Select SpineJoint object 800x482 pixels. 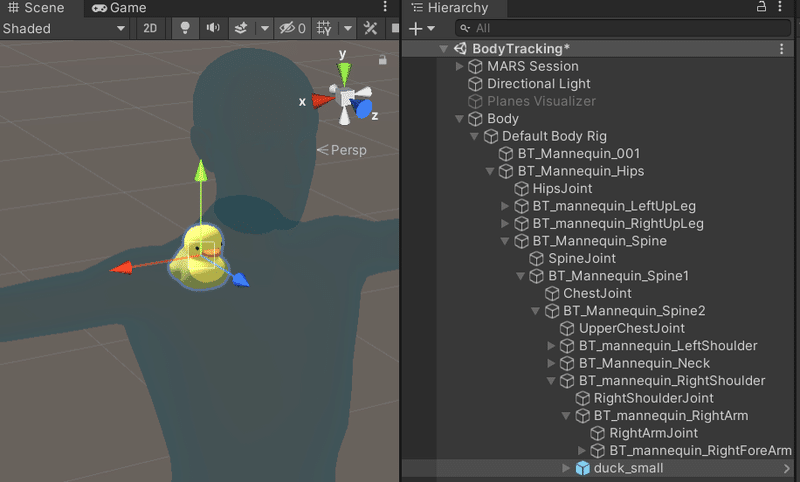582,259
